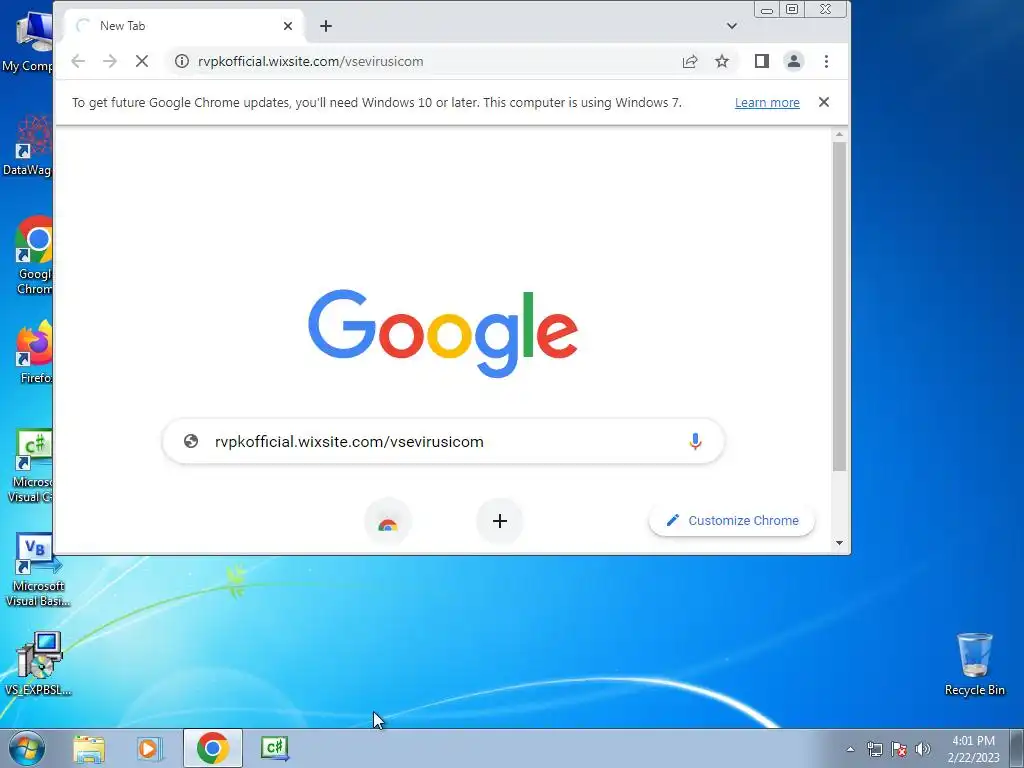Open the Windows Start menu
This screenshot has width=1024, height=768.
(27, 748)
